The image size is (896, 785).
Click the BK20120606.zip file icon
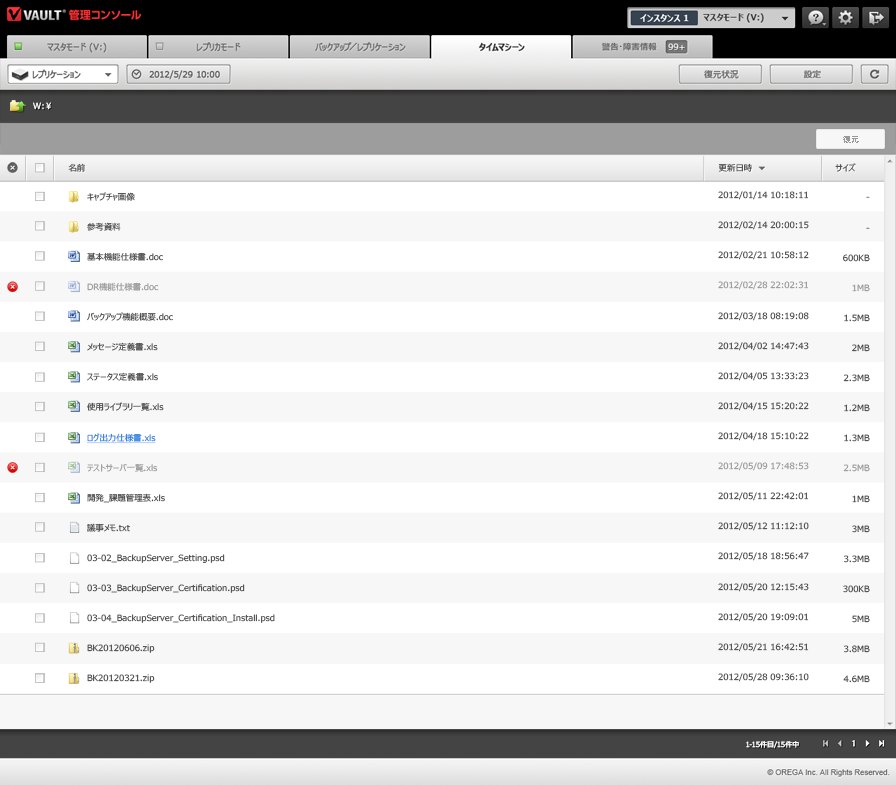73,648
